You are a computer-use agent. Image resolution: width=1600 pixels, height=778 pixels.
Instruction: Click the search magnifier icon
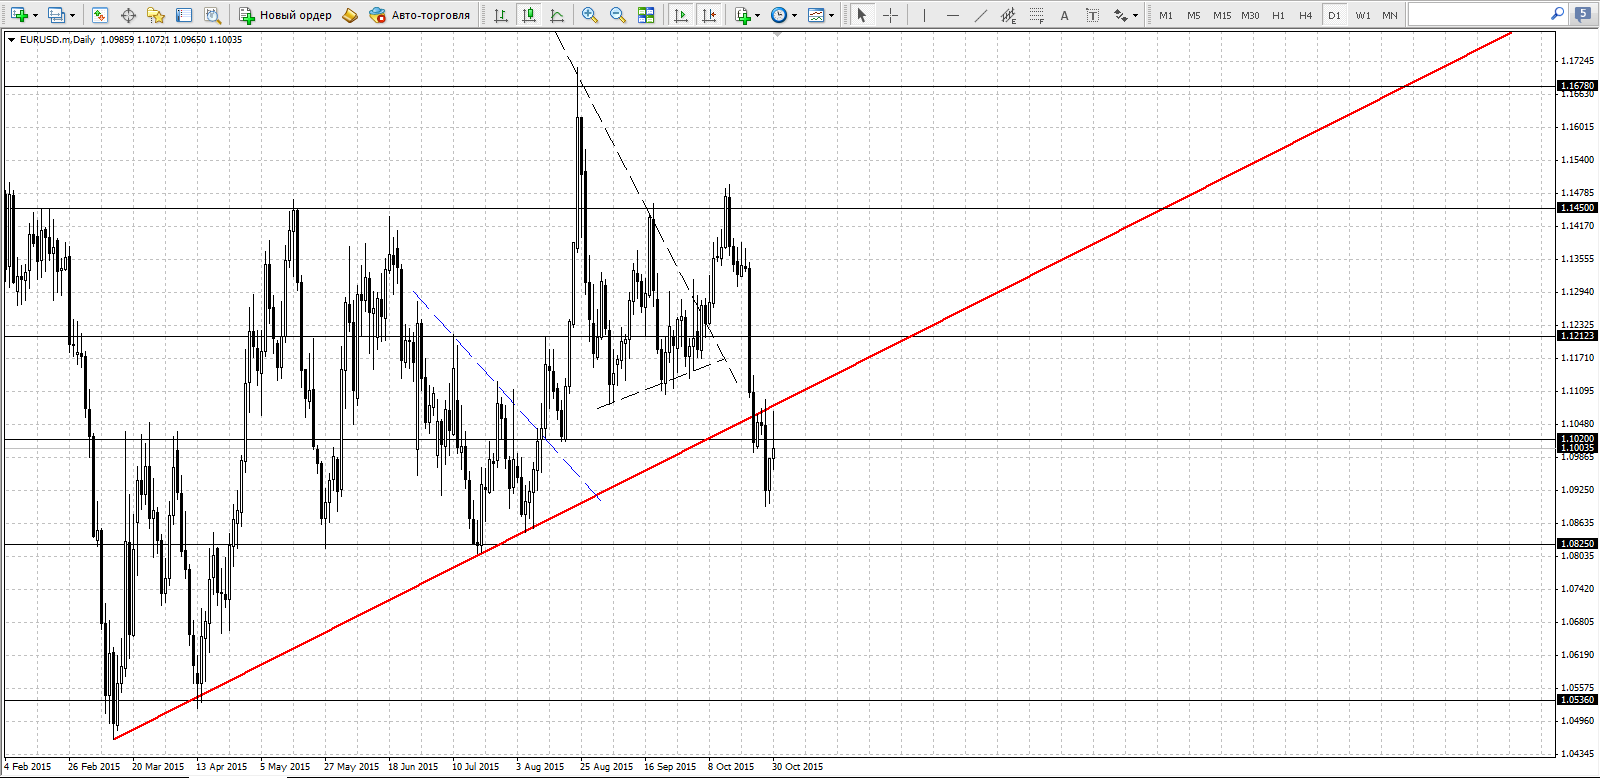1557,14
